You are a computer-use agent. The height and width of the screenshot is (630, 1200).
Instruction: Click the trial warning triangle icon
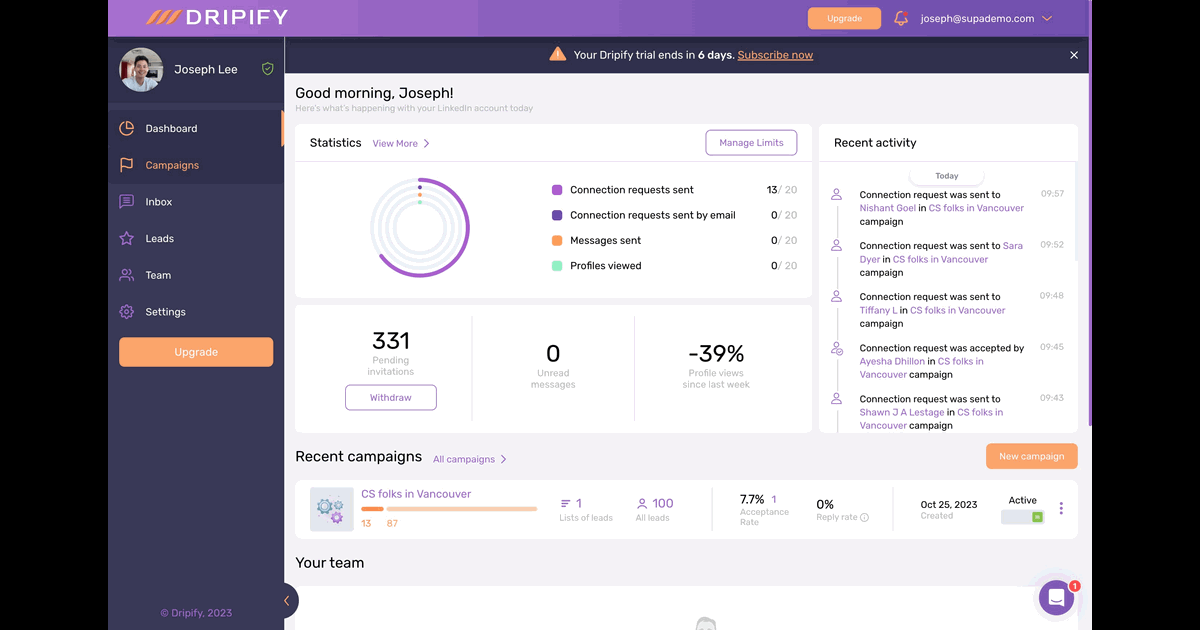[557, 54]
